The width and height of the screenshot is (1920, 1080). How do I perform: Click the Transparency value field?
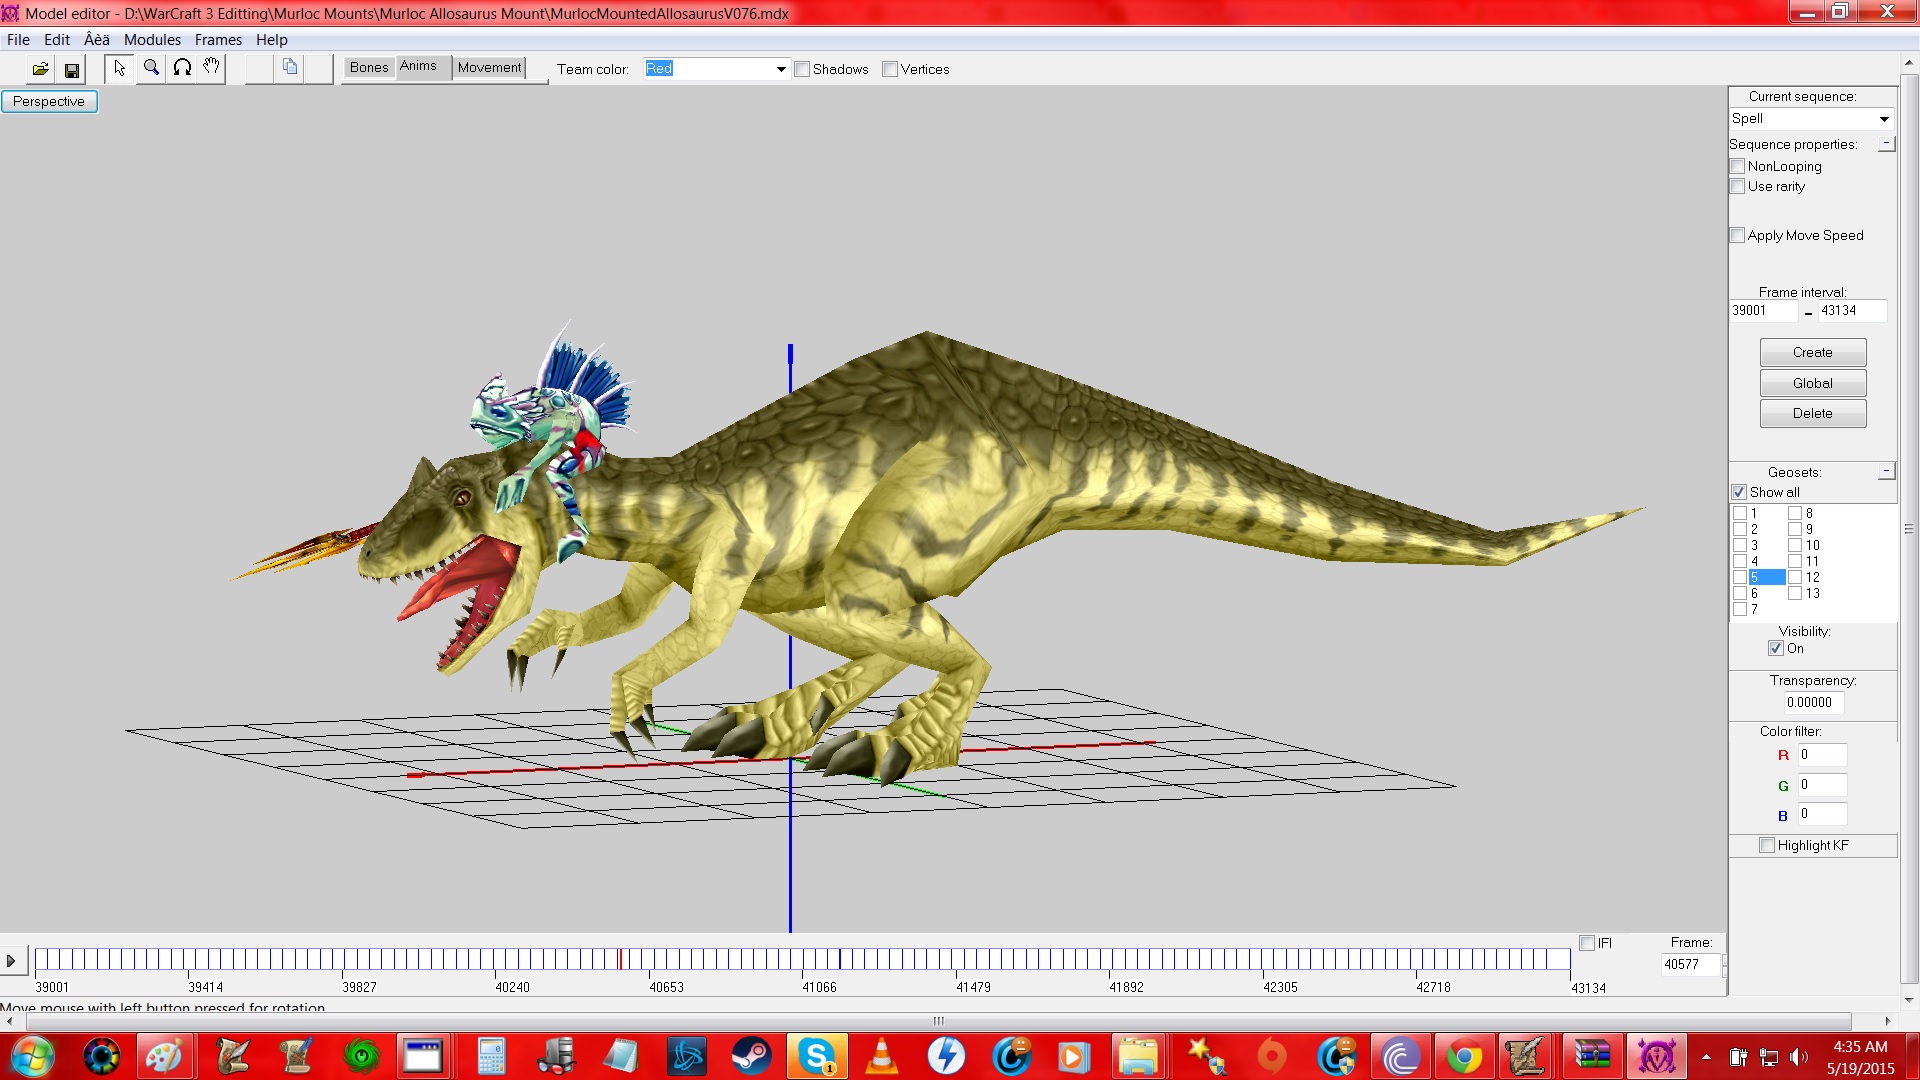1813,702
